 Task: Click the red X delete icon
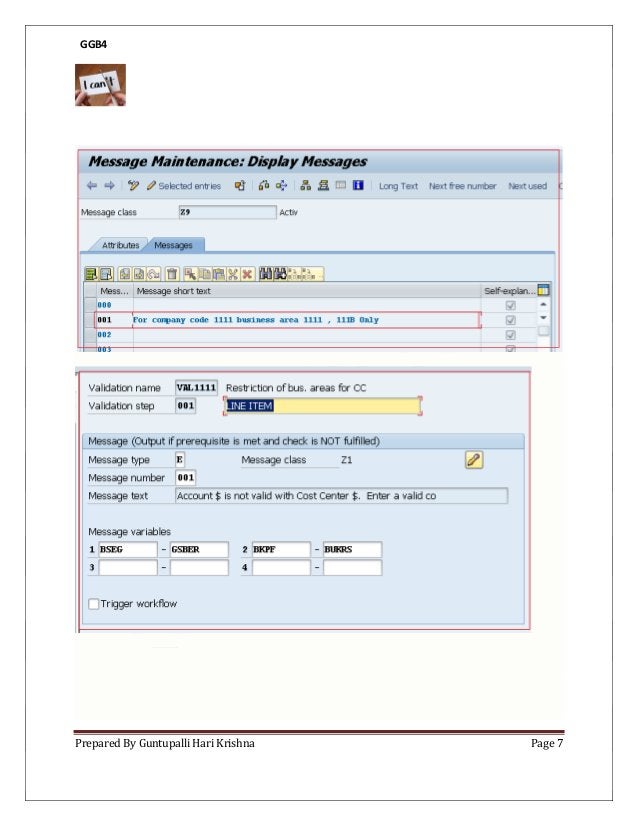pyautogui.click(x=247, y=274)
